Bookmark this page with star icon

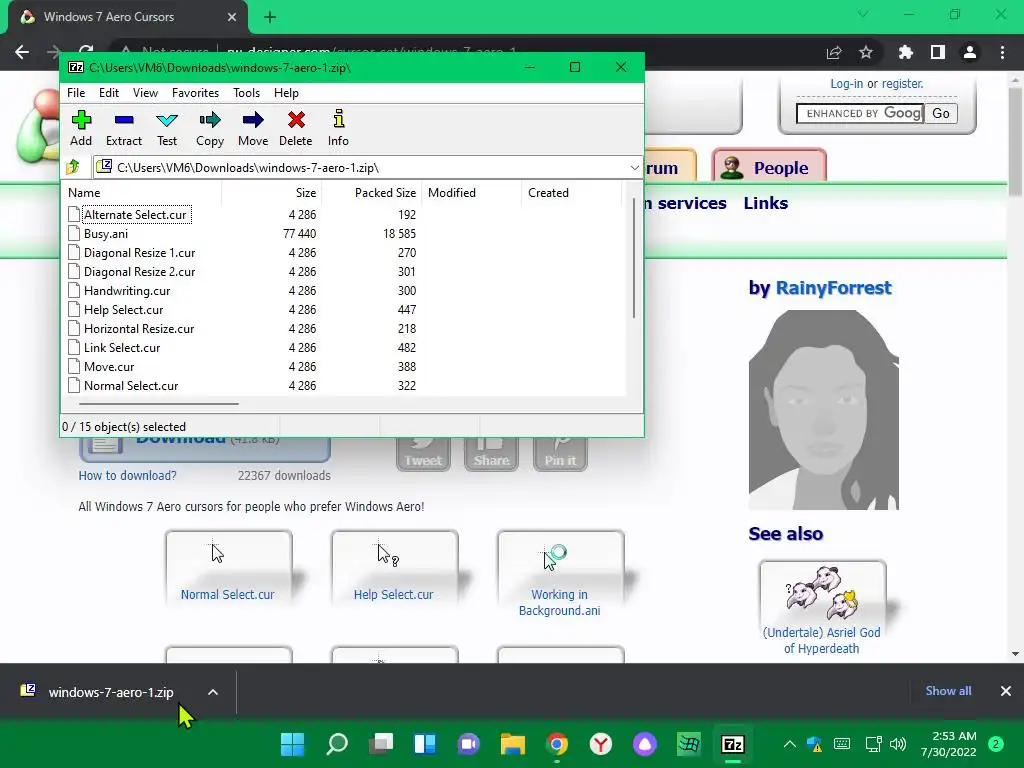866,52
